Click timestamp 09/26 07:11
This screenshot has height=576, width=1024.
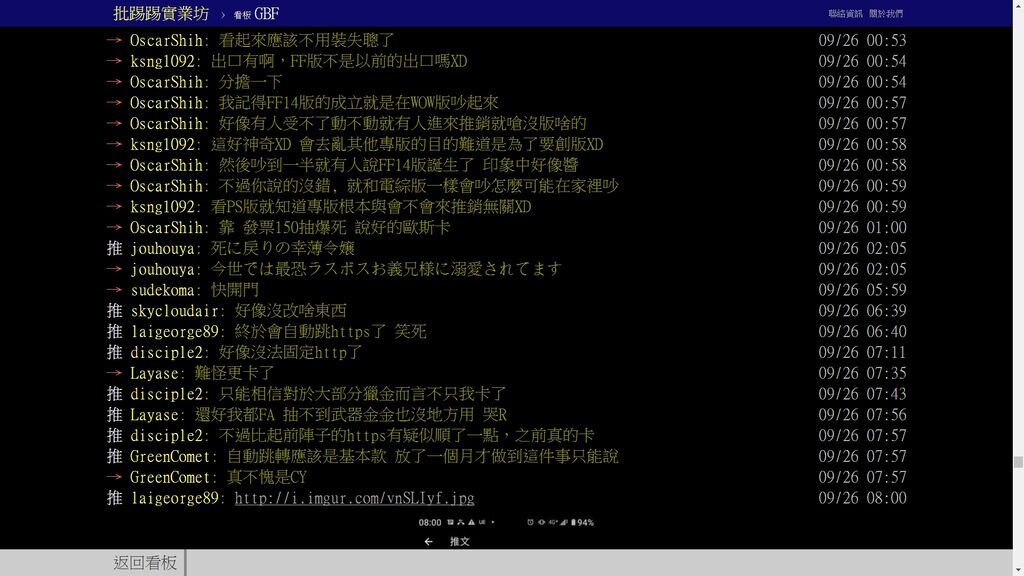(x=862, y=353)
